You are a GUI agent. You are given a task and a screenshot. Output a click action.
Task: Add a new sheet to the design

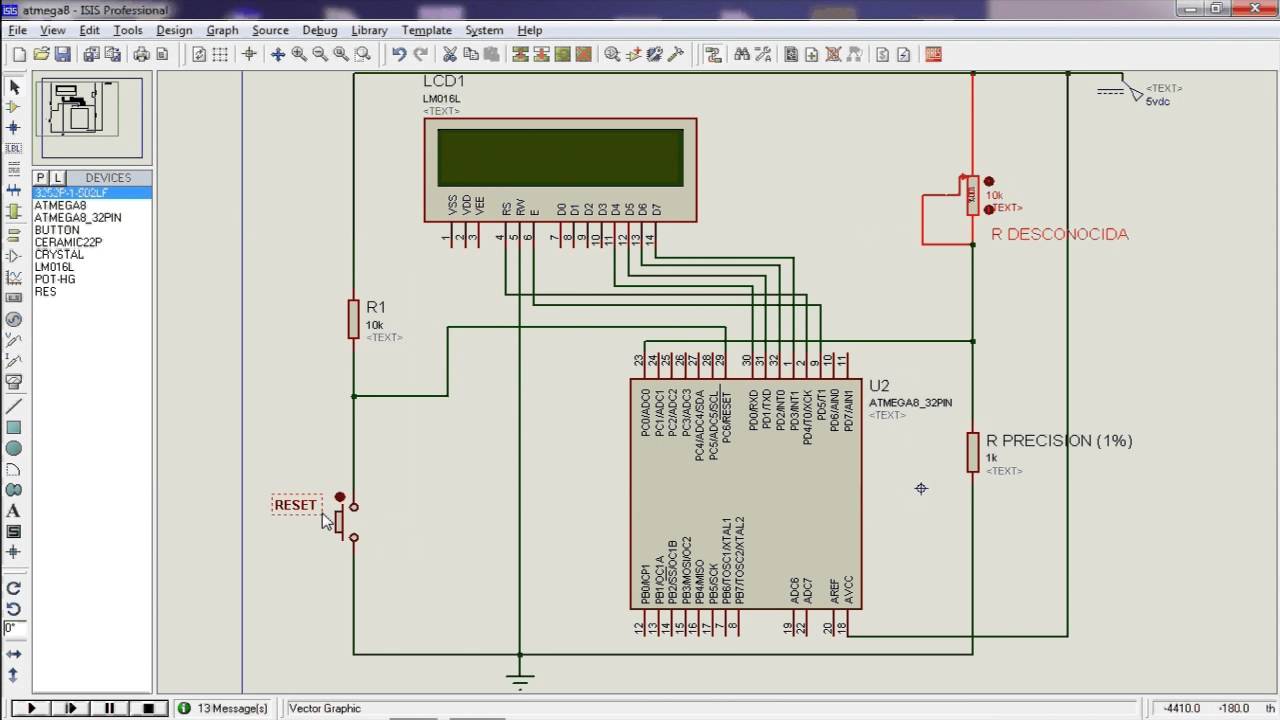tap(812, 54)
